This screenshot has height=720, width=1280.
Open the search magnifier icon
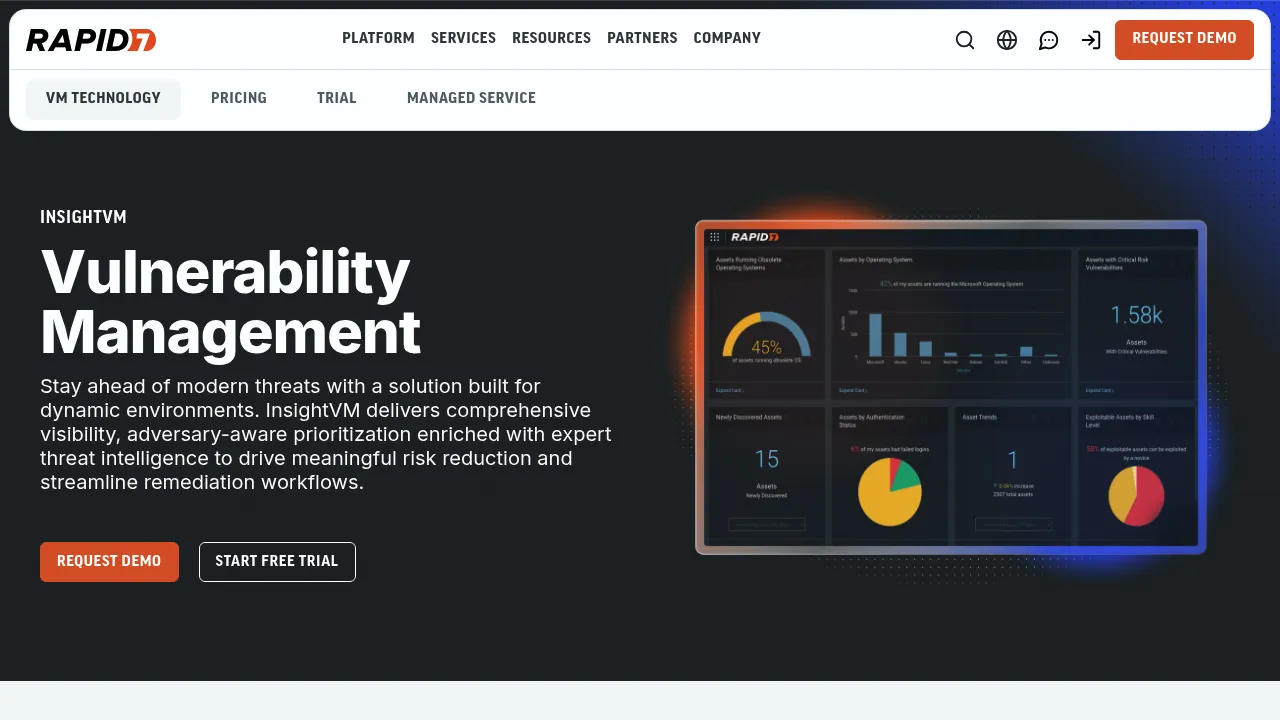click(965, 40)
